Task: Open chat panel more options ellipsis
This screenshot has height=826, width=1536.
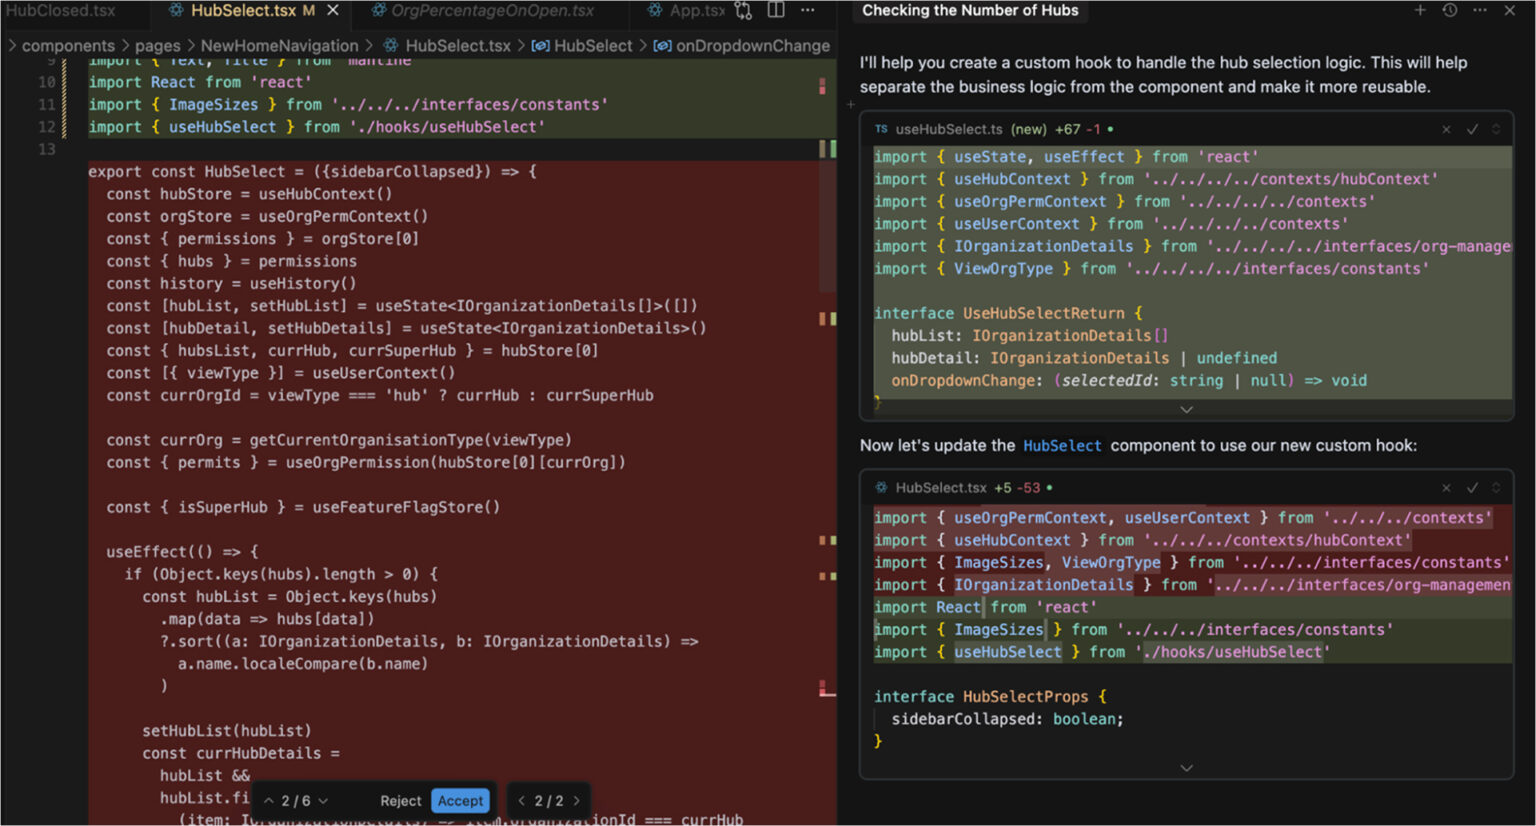Action: point(1480,10)
